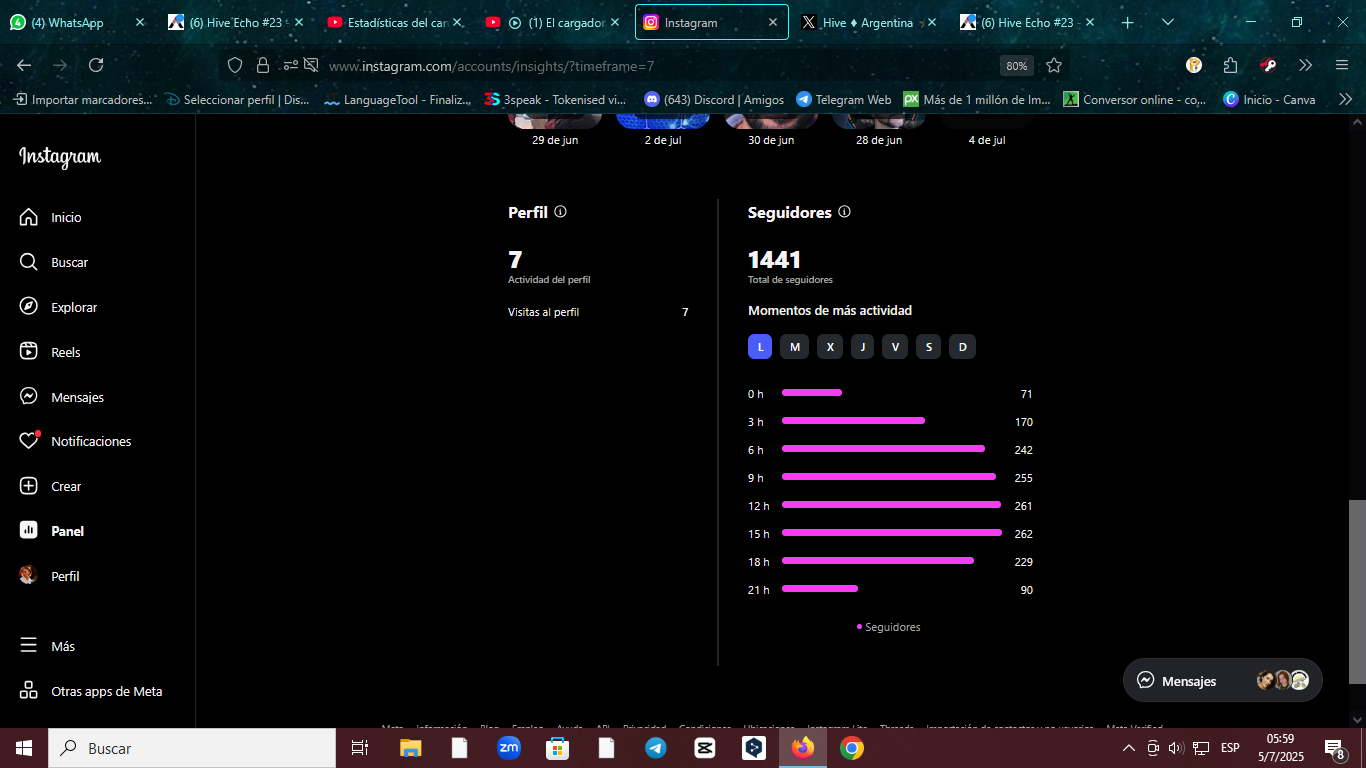Click info icon next to Seguidores
The height and width of the screenshot is (768, 1366).
tap(844, 212)
